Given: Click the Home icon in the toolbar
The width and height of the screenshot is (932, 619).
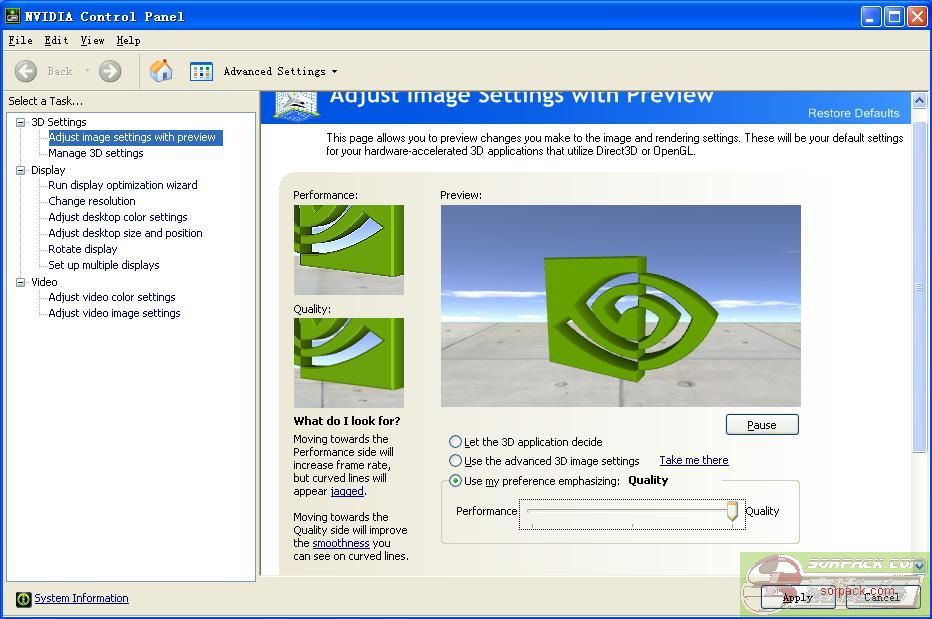Looking at the screenshot, I should tap(161, 71).
